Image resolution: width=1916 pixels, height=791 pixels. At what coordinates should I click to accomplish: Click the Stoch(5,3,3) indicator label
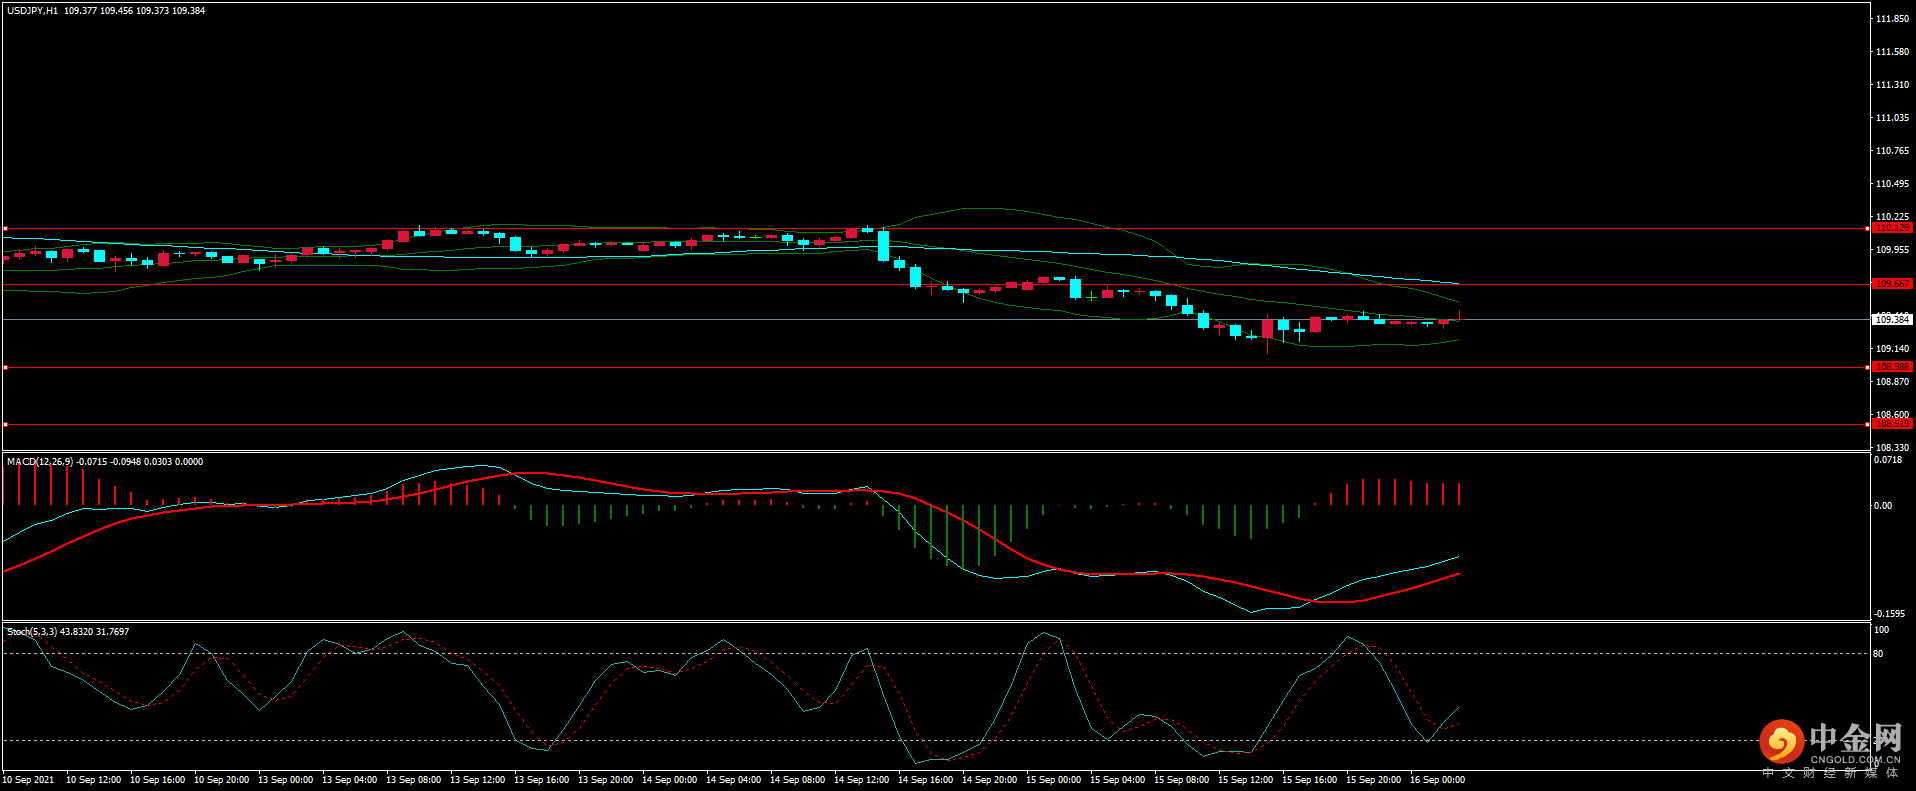point(32,632)
